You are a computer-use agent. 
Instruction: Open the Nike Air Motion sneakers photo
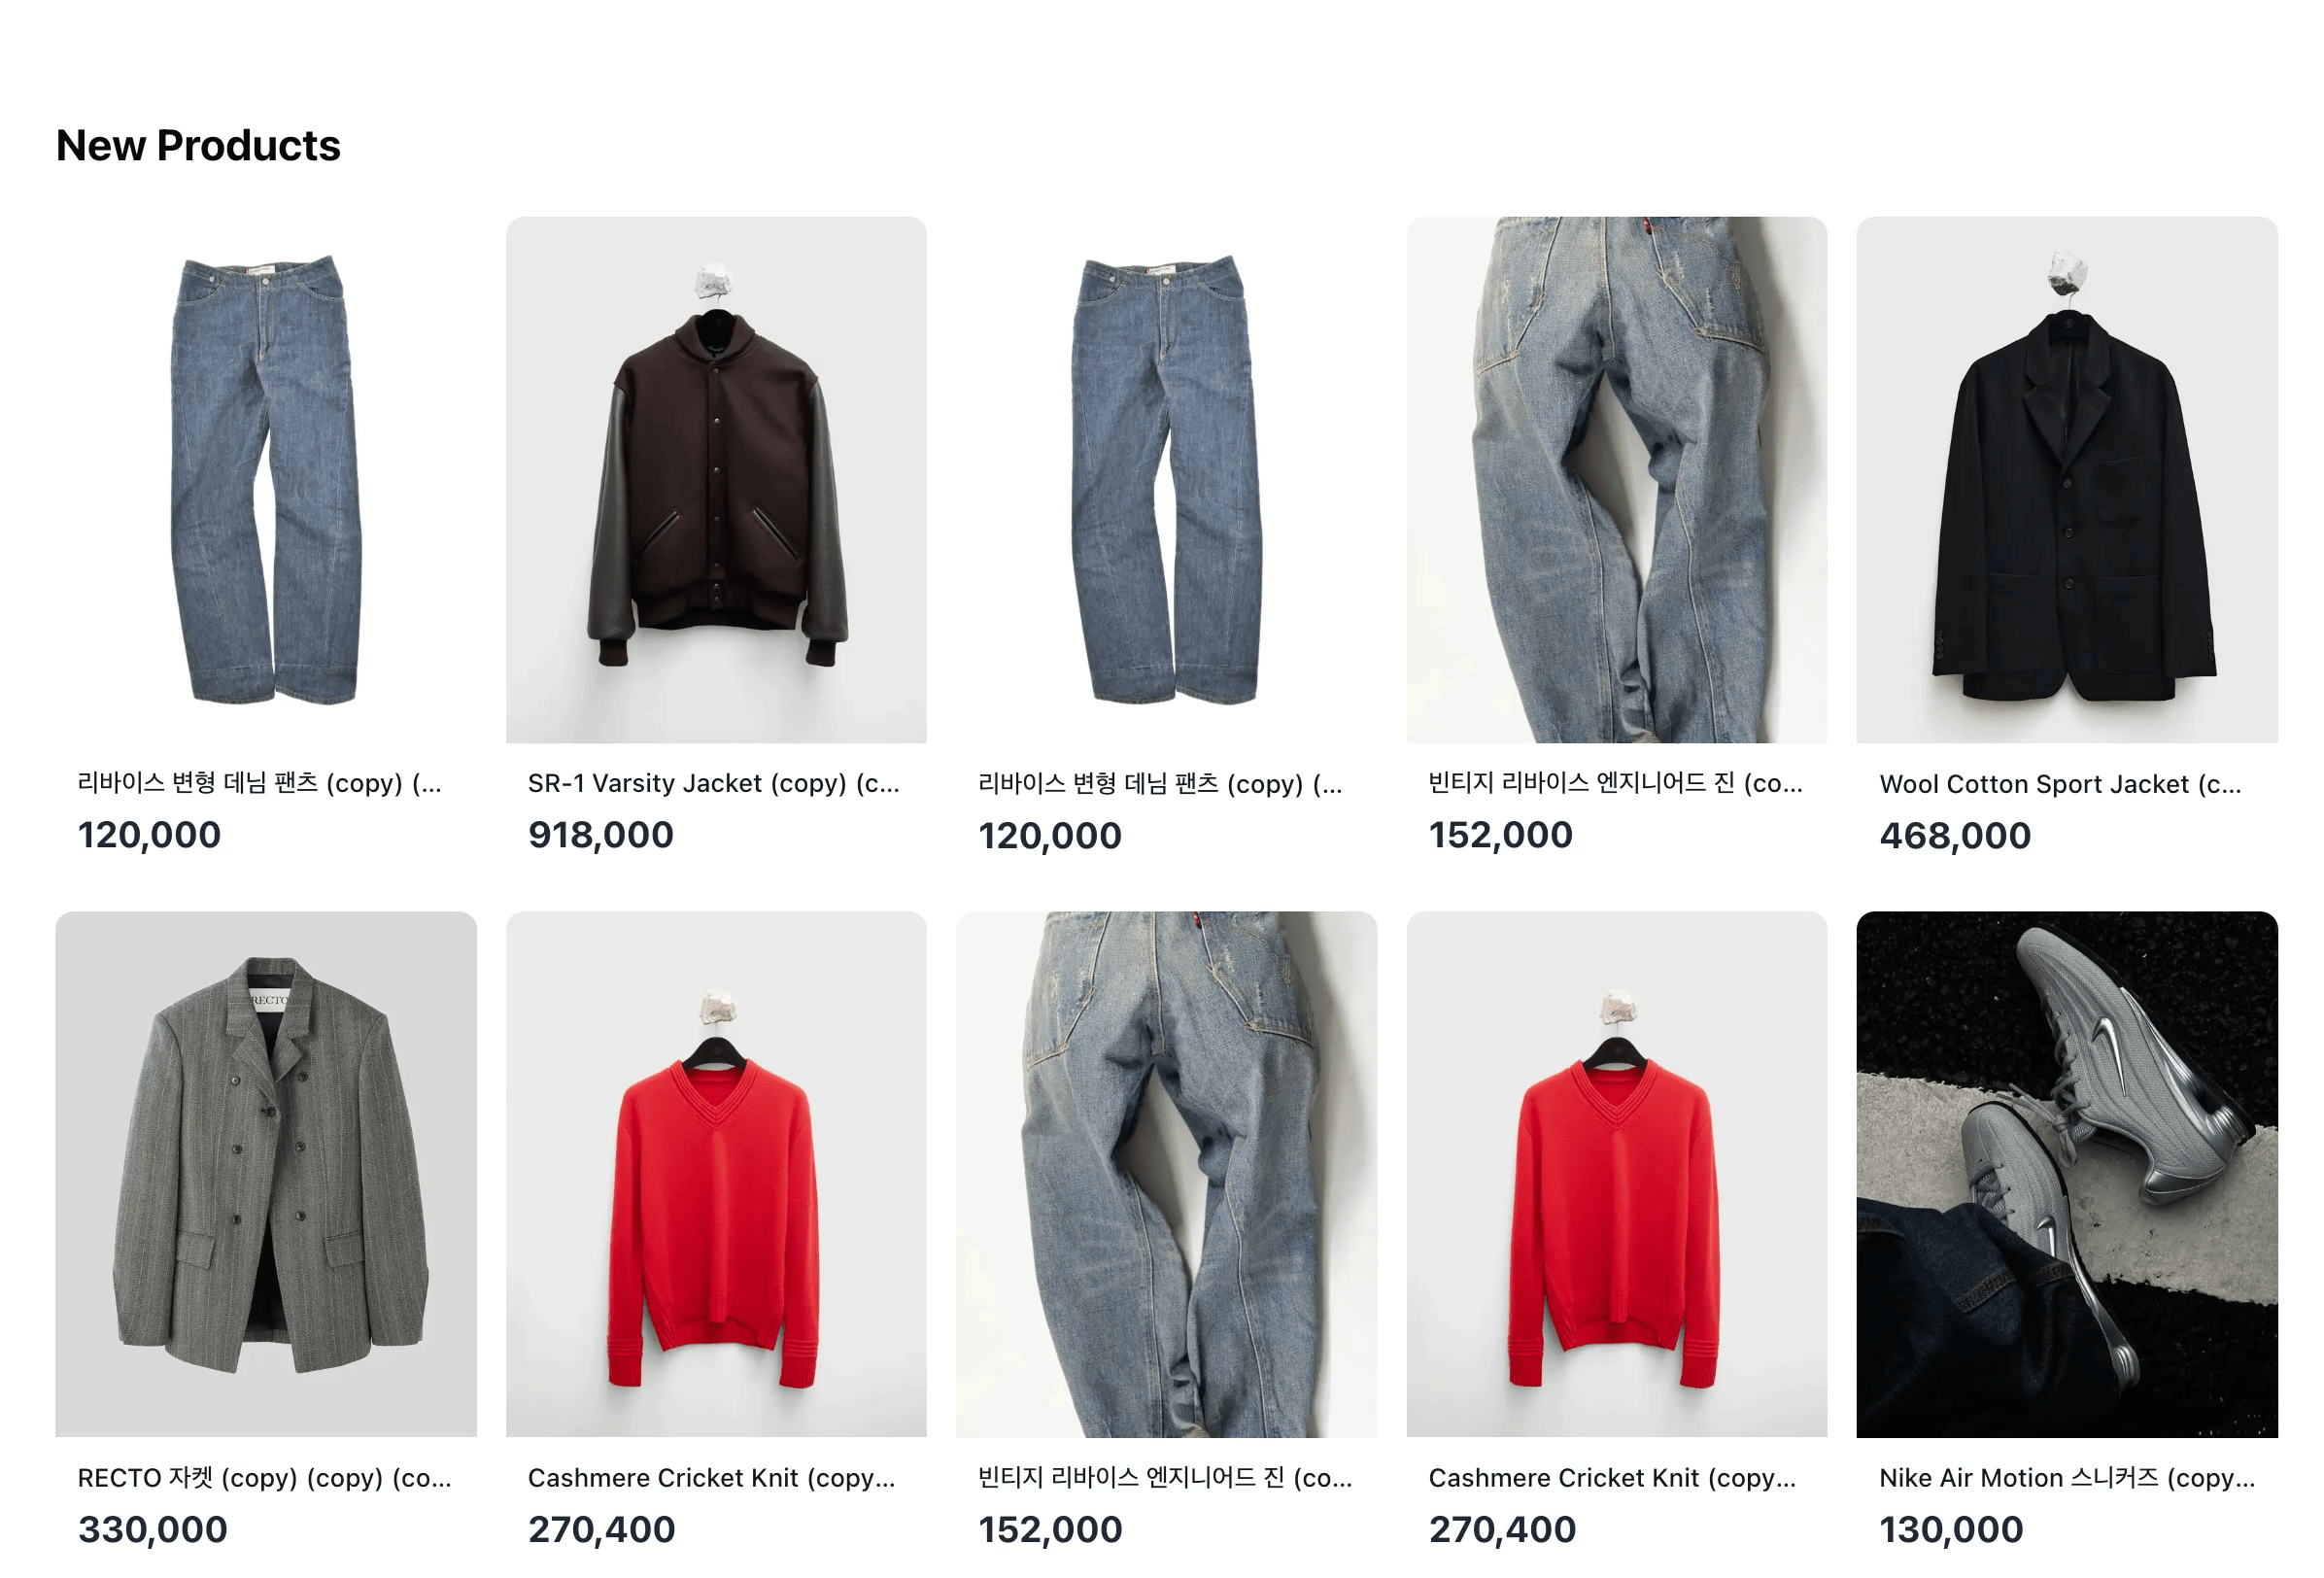point(2067,1174)
